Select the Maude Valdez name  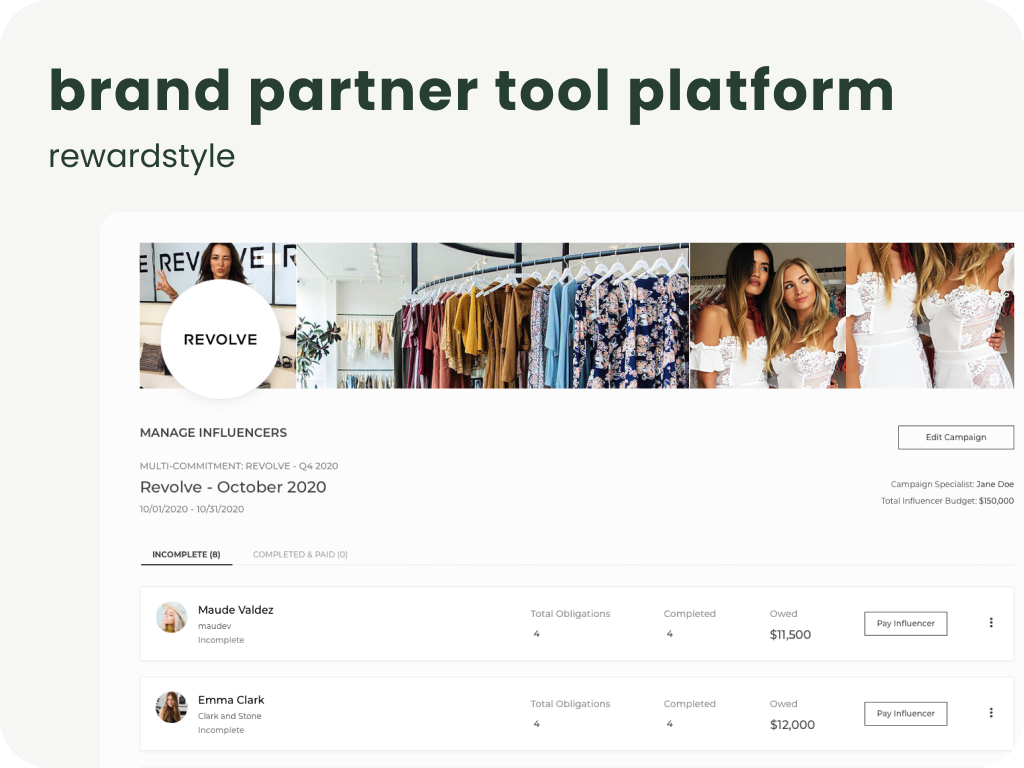click(x=236, y=610)
